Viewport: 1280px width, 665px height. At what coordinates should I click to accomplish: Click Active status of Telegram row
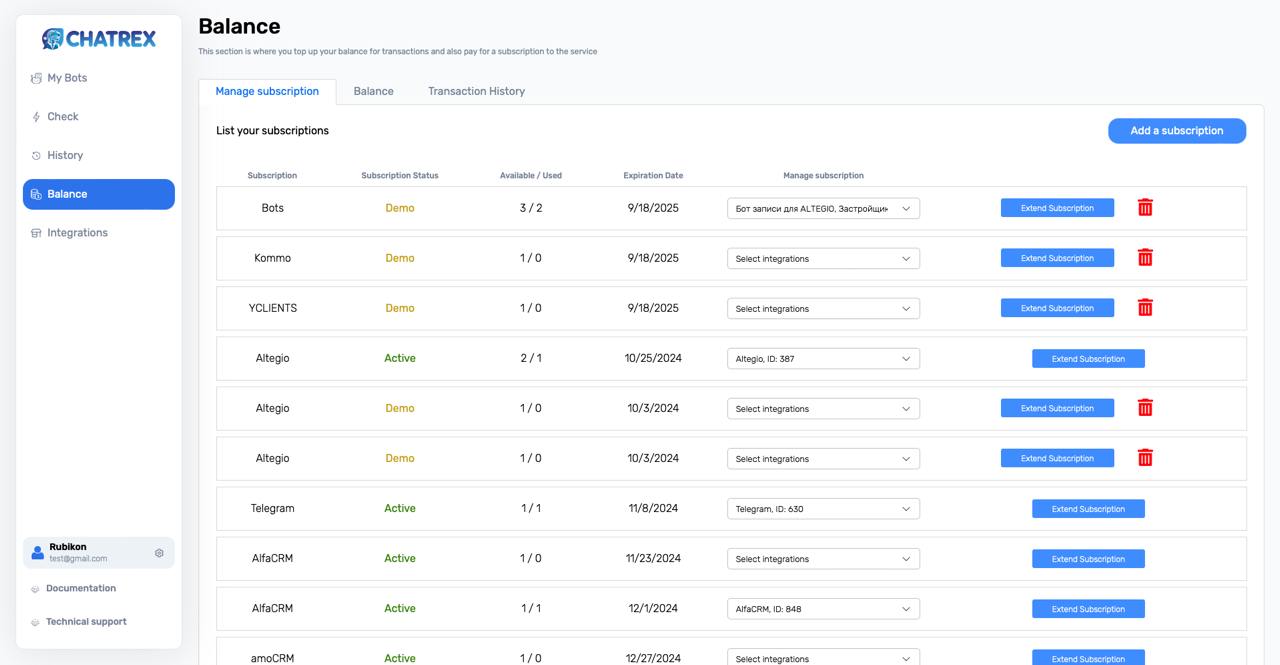click(x=400, y=508)
